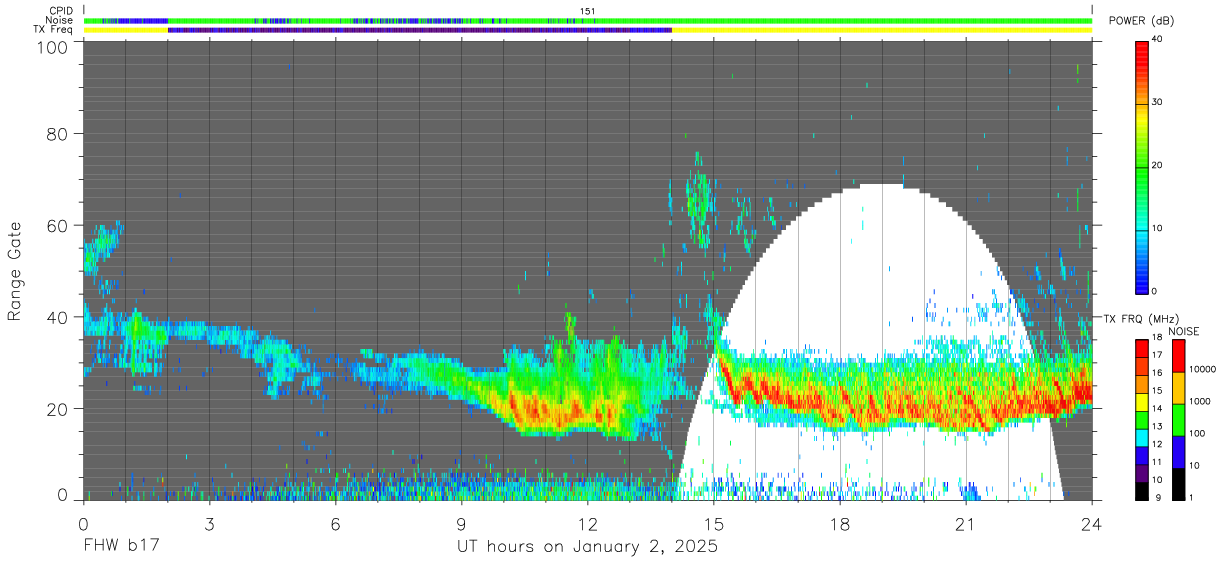Select the 12 tick on the UT hours axis

tap(588, 523)
